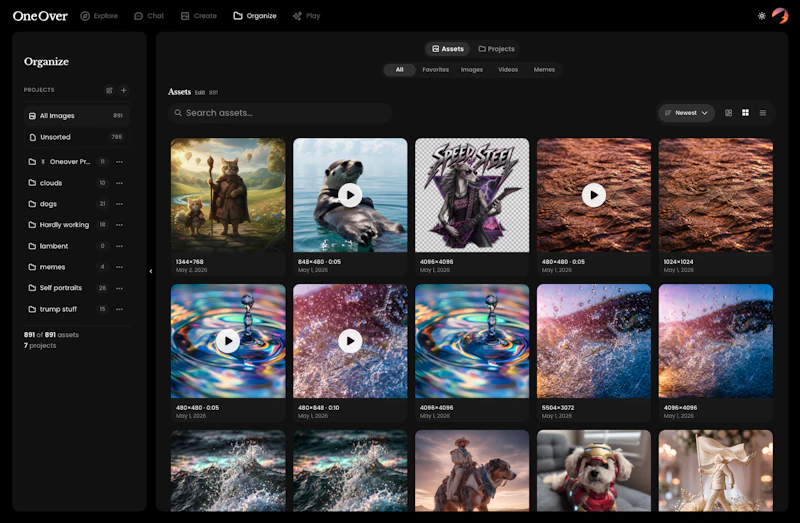The width and height of the screenshot is (800, 523).
Task: Open more options for lambent project
Action: 119,246
